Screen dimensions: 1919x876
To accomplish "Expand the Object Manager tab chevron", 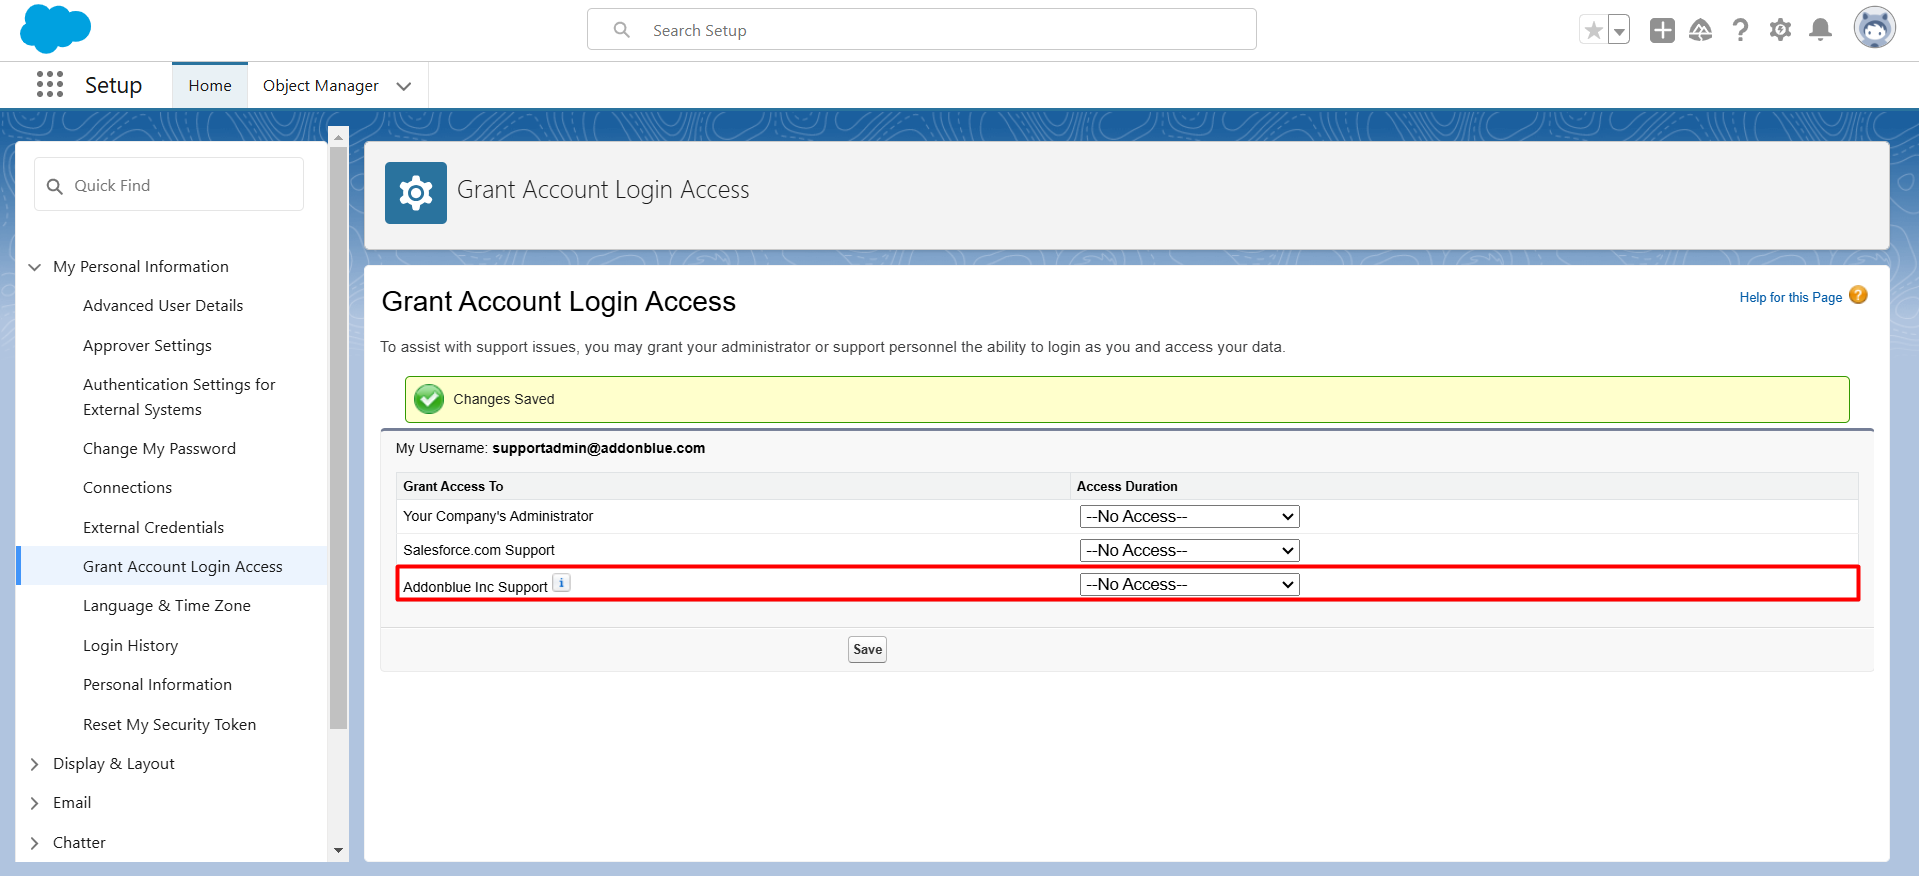I will click(404, 86).
